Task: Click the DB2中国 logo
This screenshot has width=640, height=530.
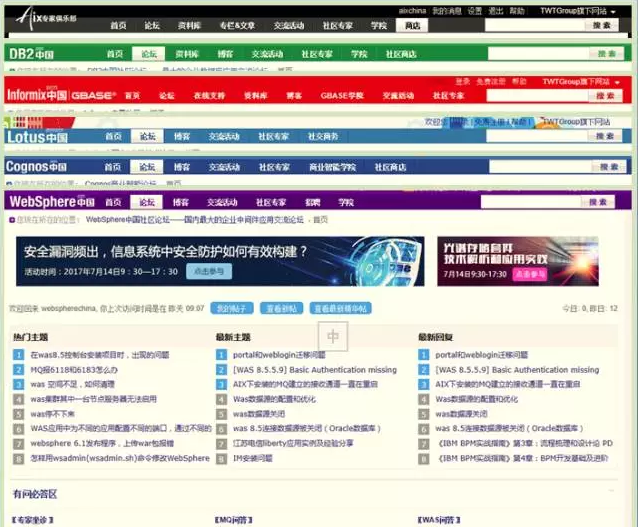Action: tap(31, 54)
